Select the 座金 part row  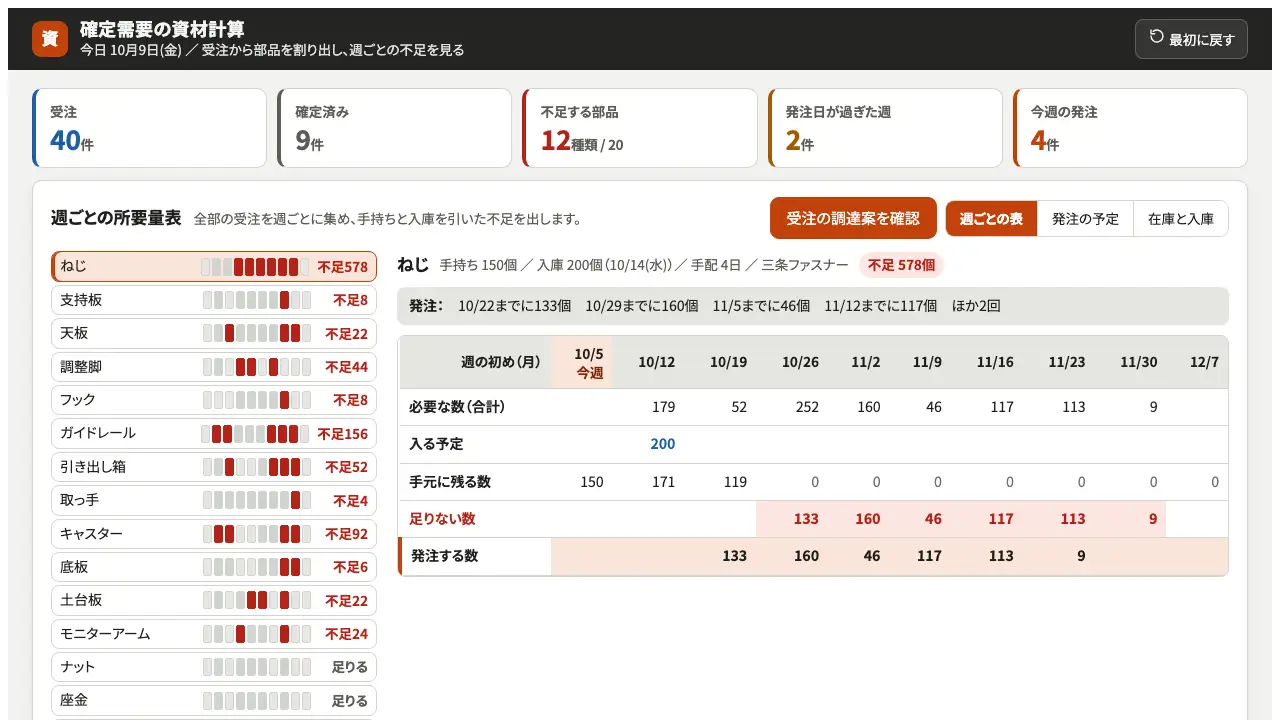(214, 700)
